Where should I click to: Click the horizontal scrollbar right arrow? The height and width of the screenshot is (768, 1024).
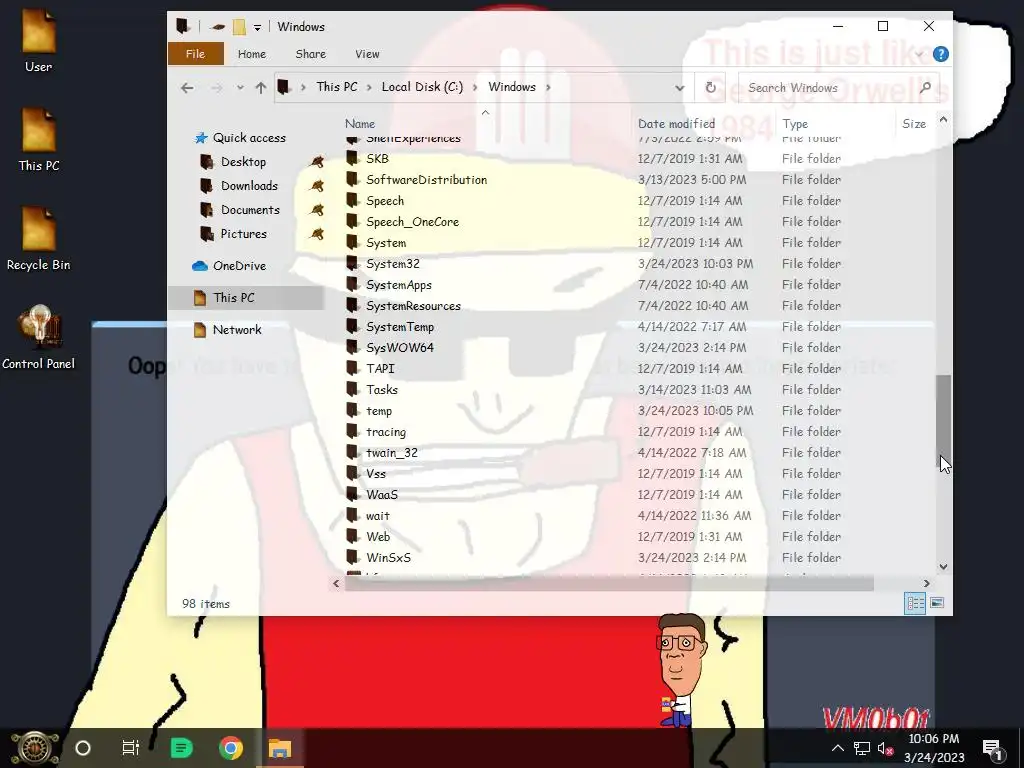point(926,583)
